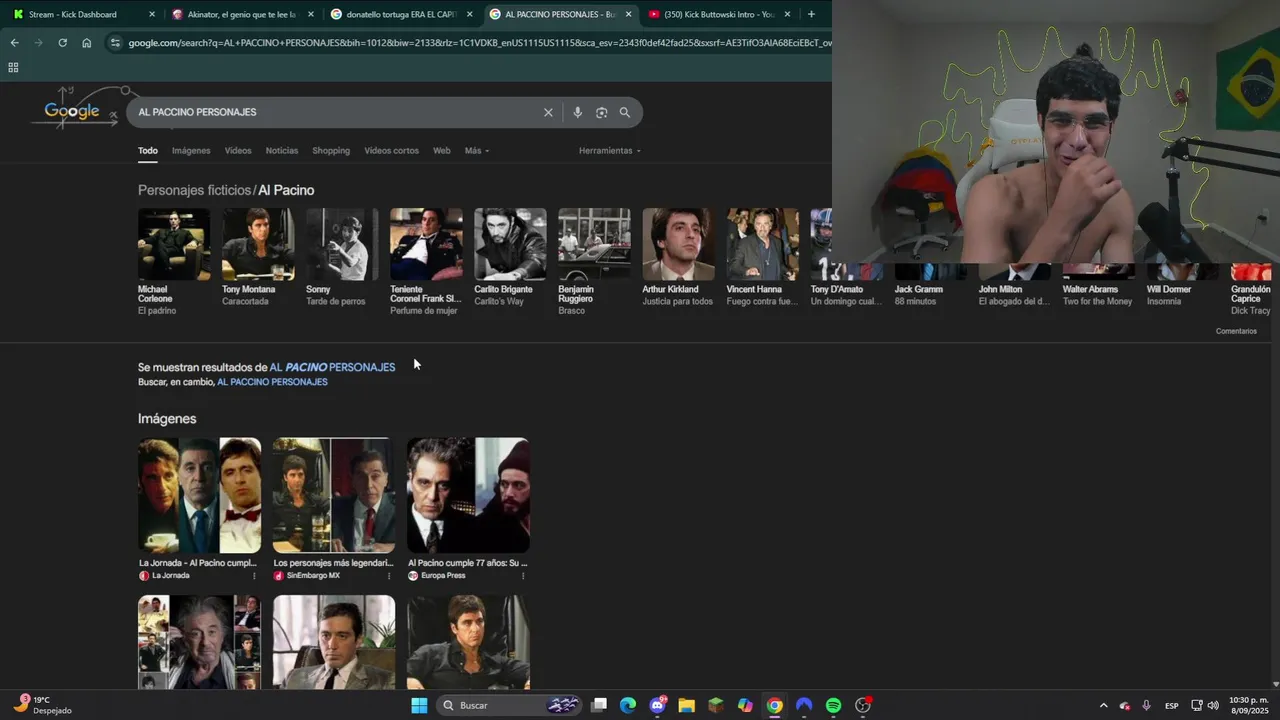1280x720 pixels.
Task: Search instead for AL PACCINO PERSONAJES
Action: pos(272,382)
